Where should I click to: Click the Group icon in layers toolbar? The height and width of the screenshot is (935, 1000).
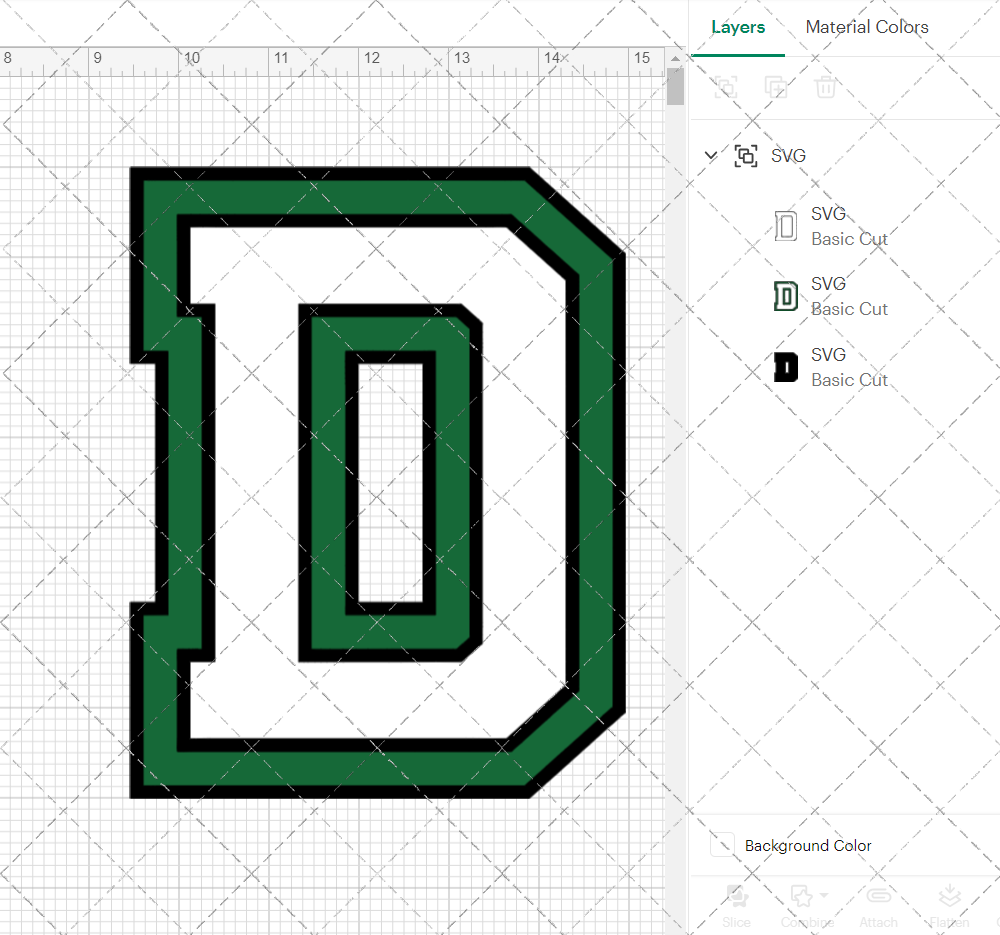[726, 86]
